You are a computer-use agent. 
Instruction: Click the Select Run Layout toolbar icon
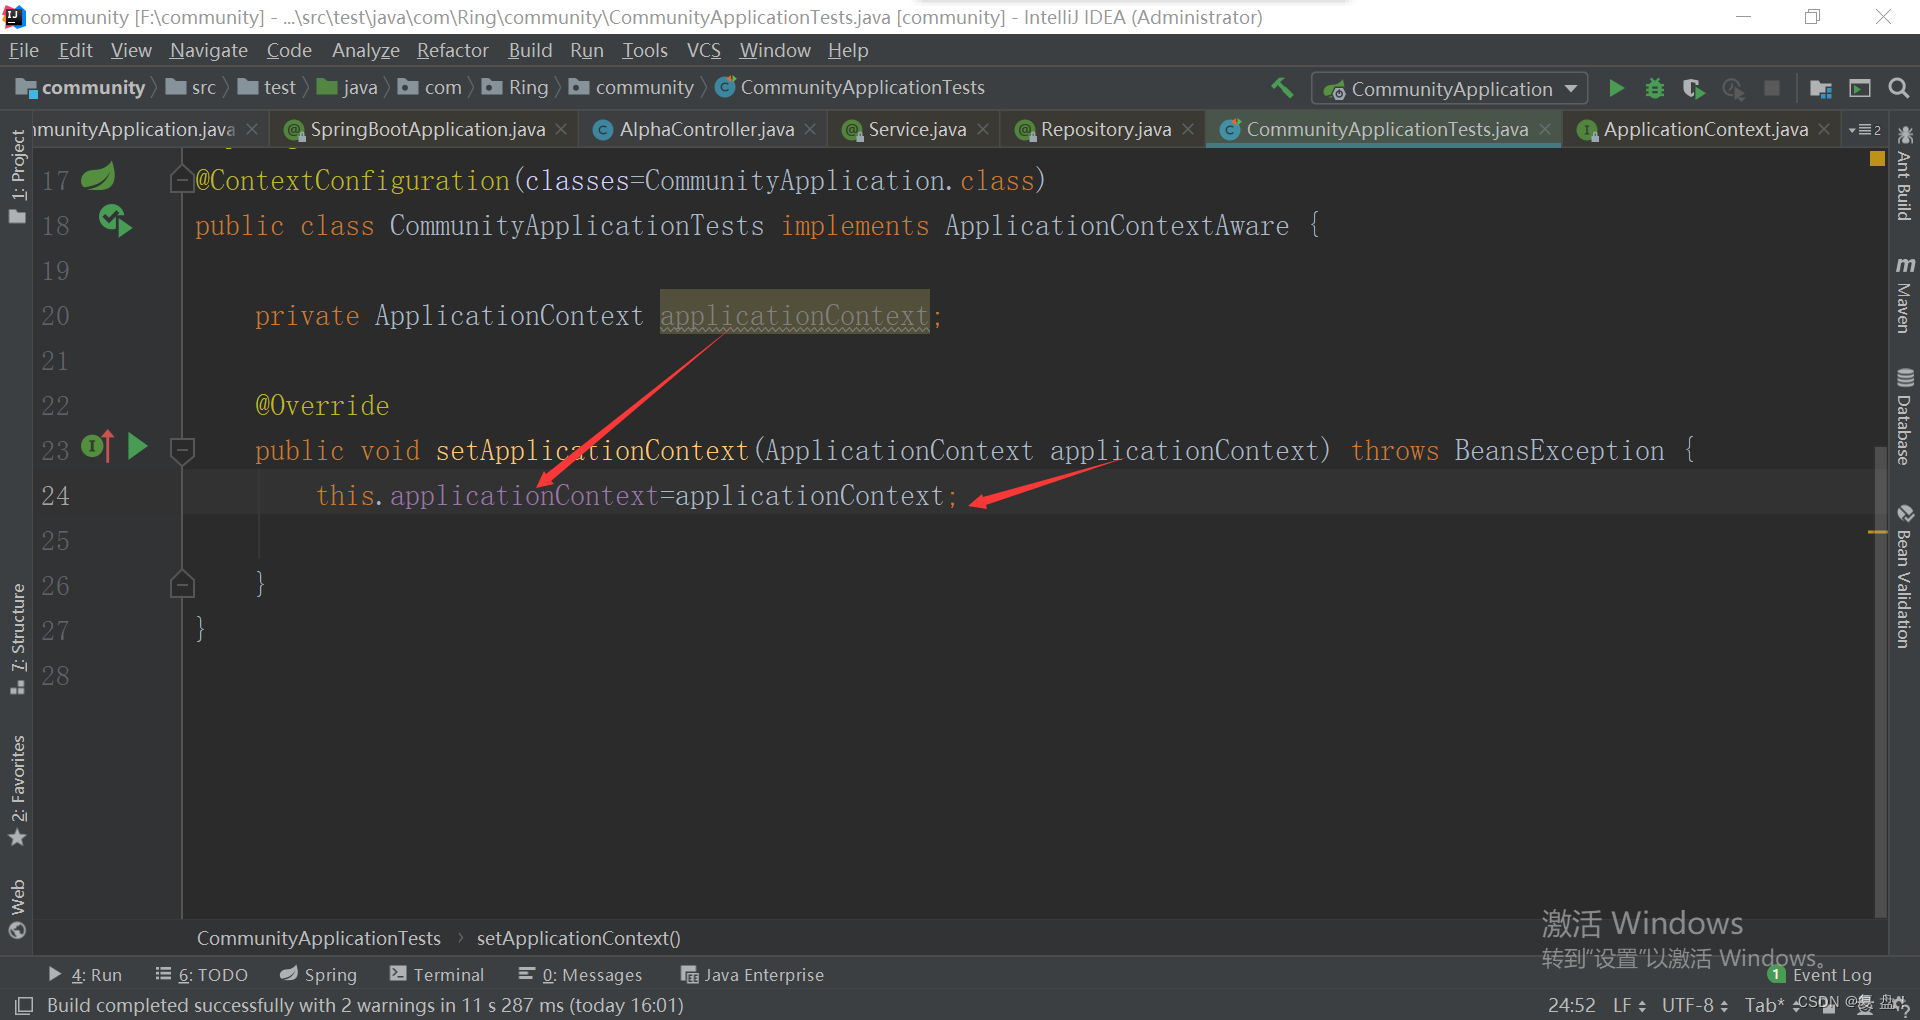(1860, 89)
